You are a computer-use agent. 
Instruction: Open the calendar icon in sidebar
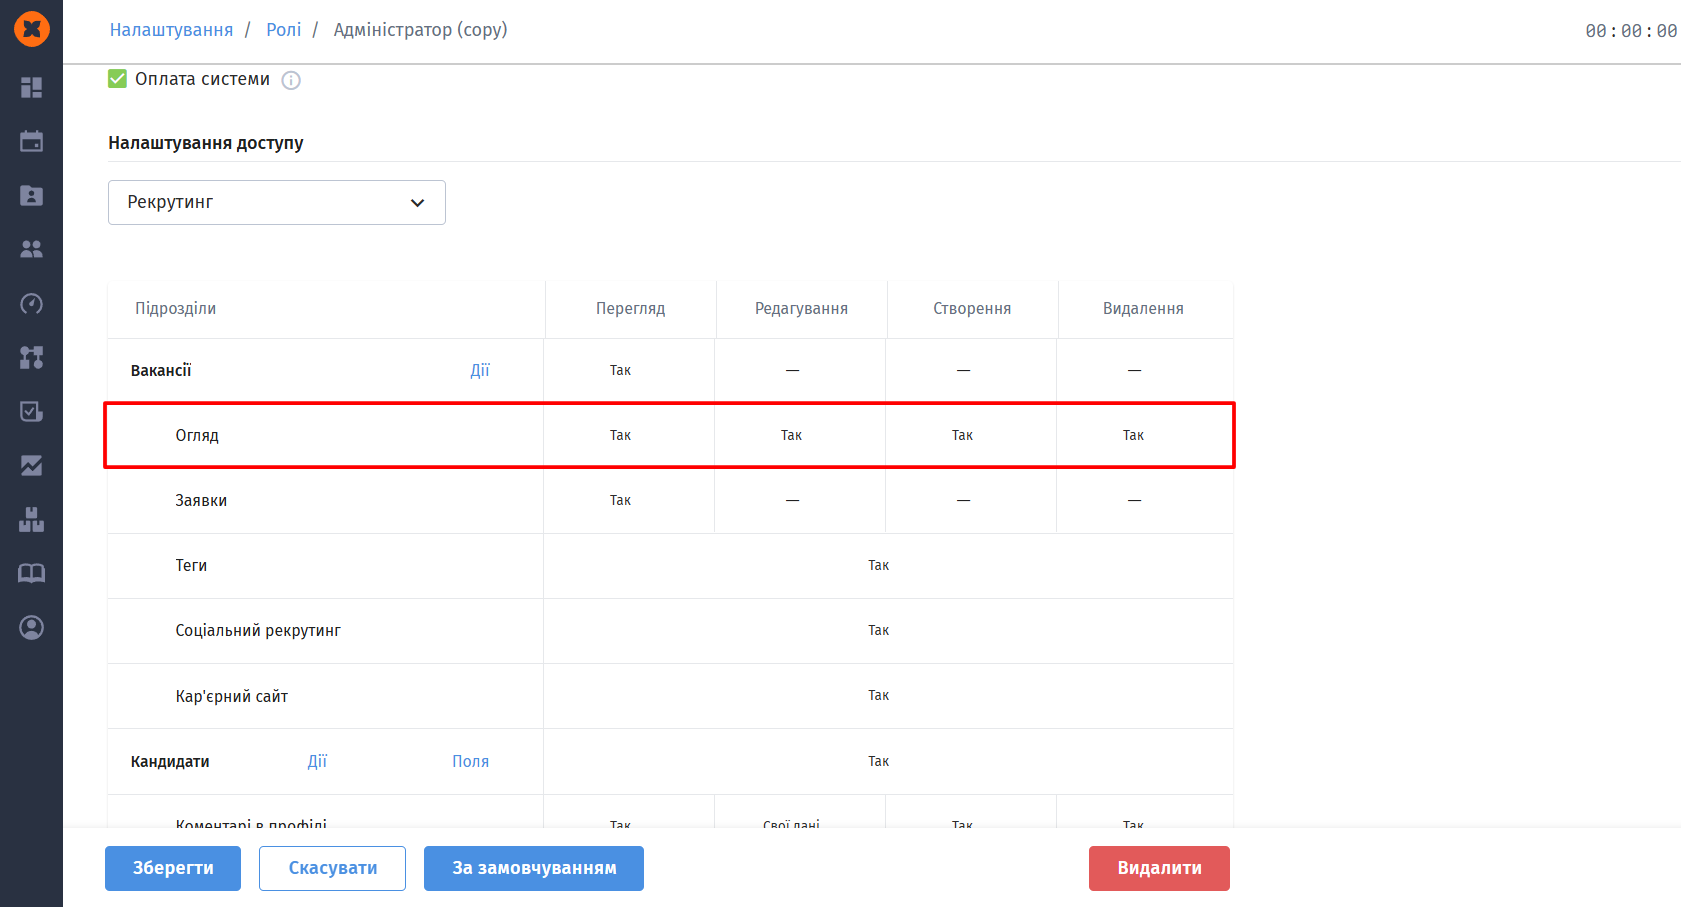tap(32, 141)
